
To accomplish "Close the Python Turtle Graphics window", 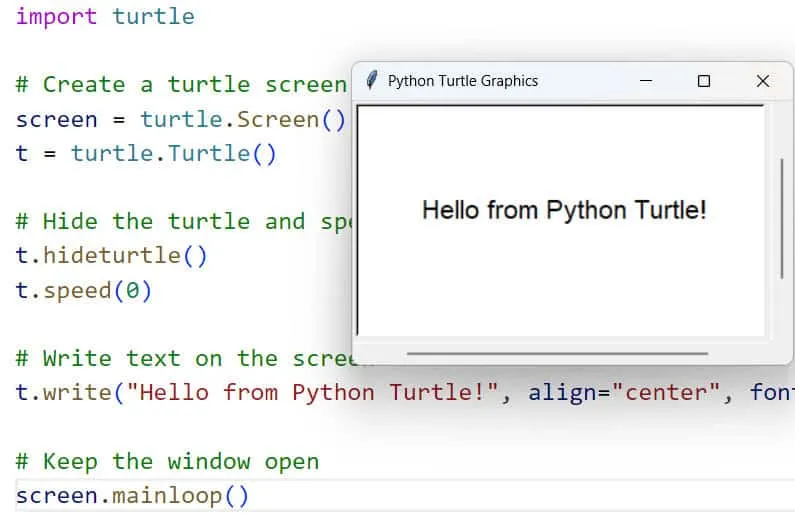I will pyautogui.click(x=762, y=81).
